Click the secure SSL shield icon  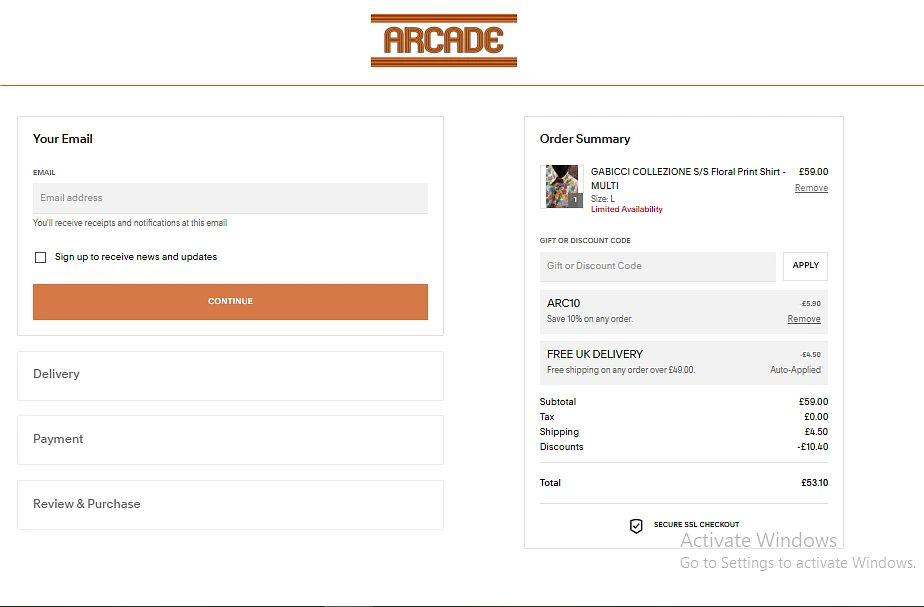pyautogui.click(x=636, y=526)
